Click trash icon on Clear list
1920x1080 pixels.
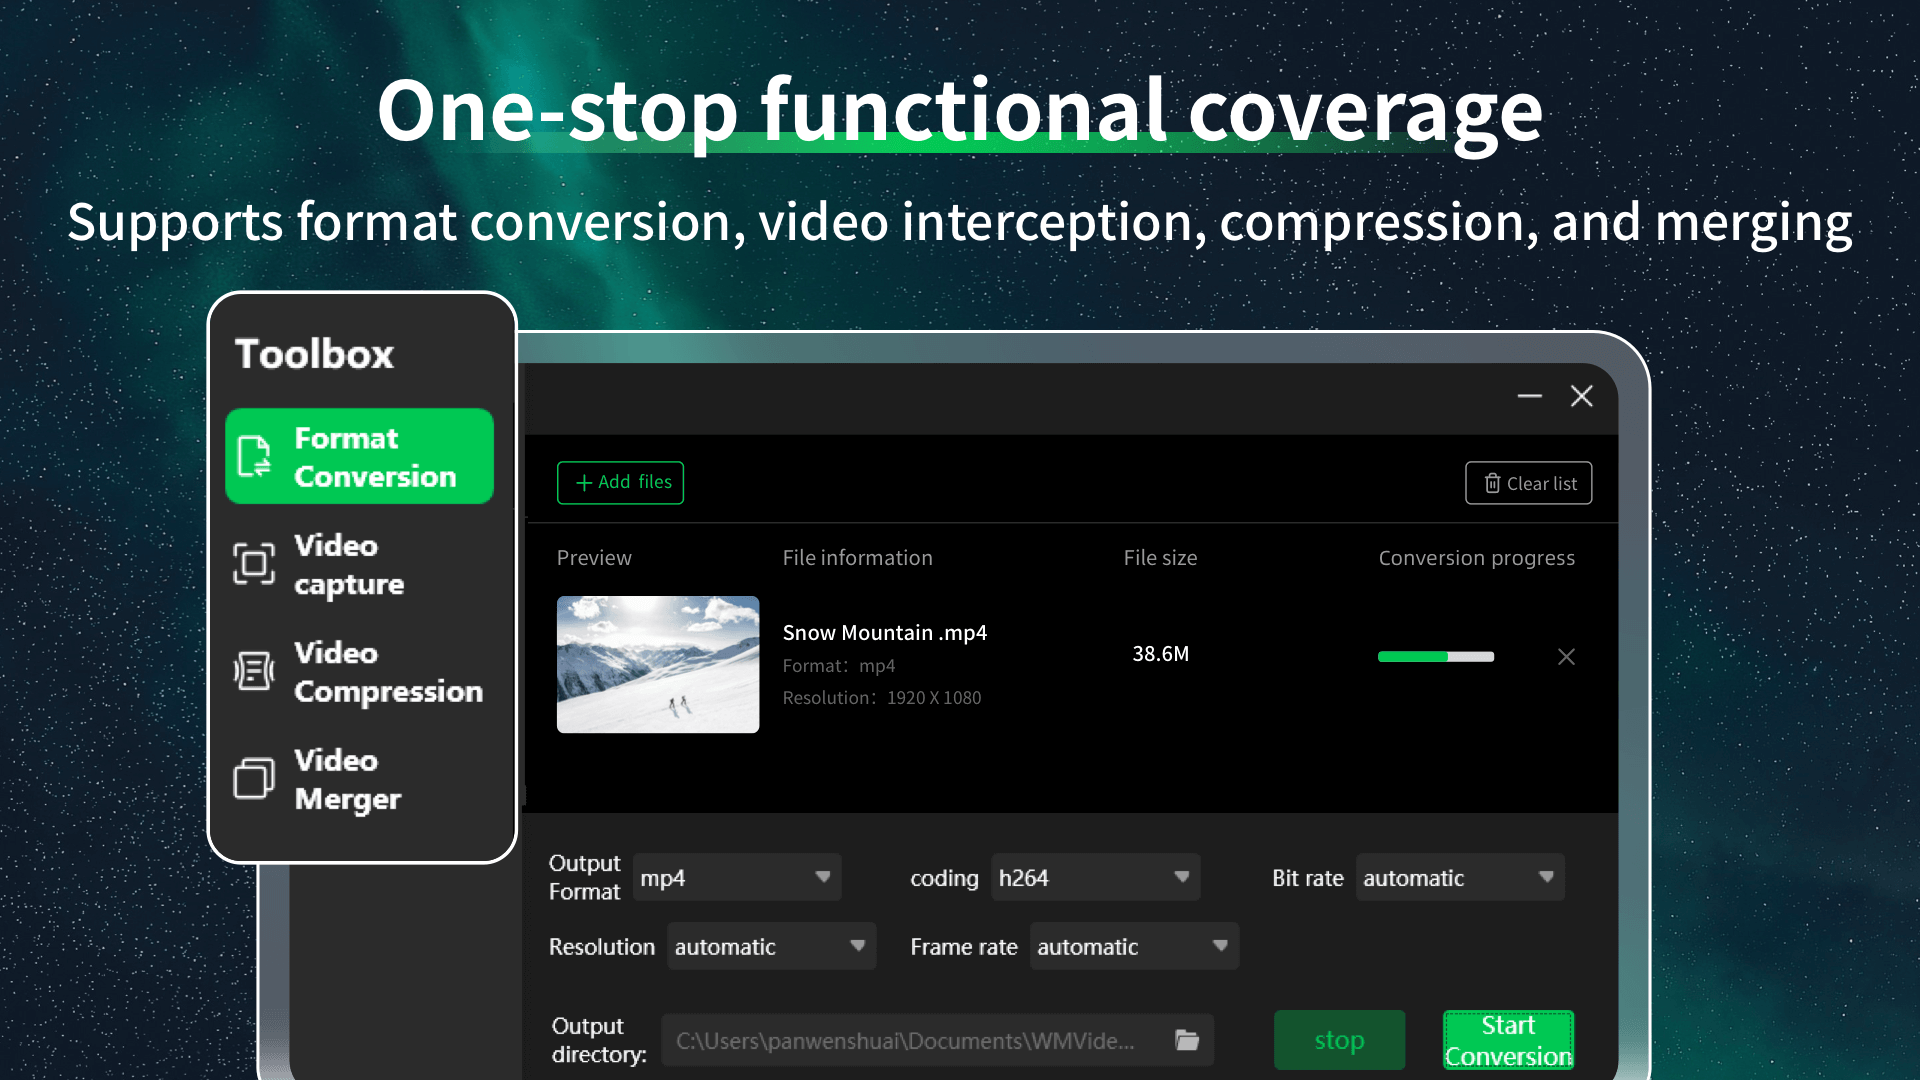click(x=1492, y=483)
